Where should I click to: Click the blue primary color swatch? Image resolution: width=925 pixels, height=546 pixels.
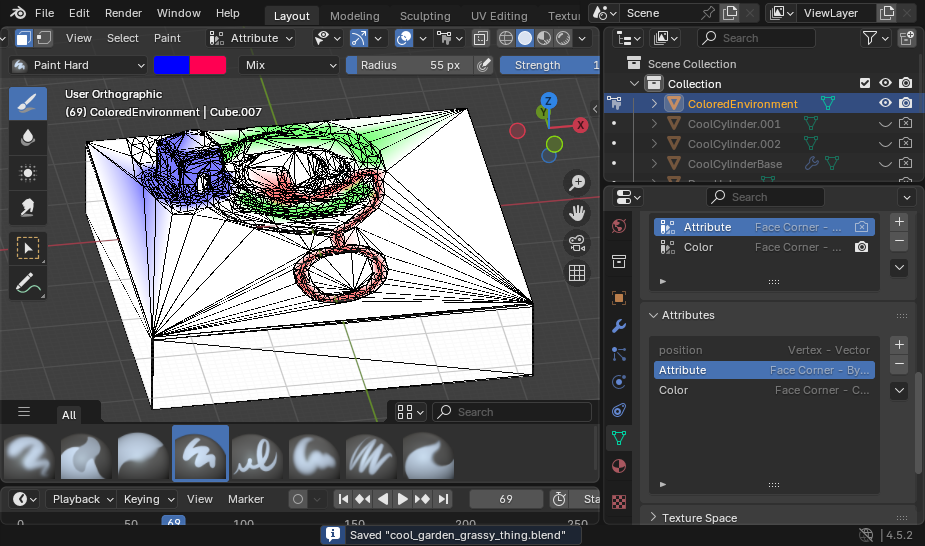(x=171, y=65)
